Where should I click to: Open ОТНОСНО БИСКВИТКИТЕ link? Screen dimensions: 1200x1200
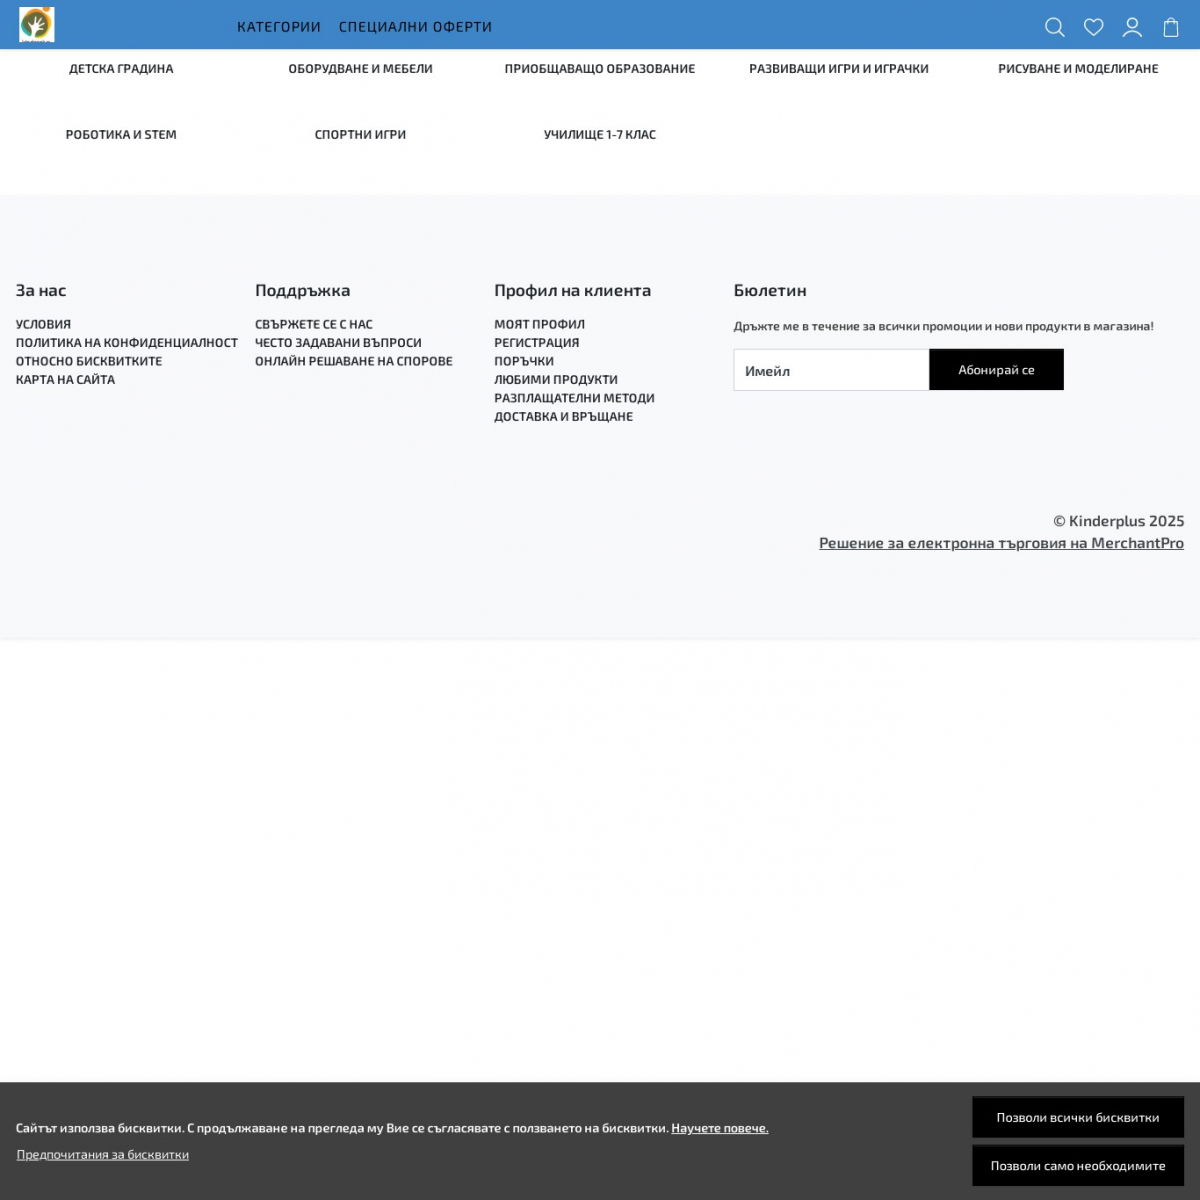click(x=89, y=361)
